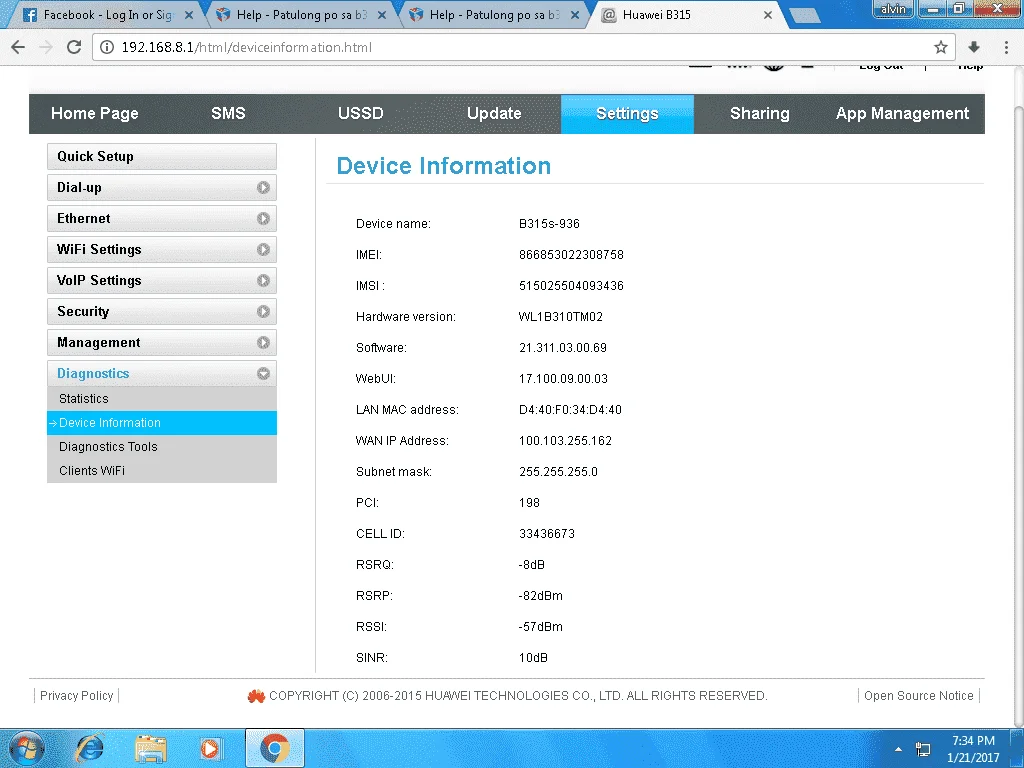Click the site information icon in address bar
This screenshot has height=768, width=1024.
click(107, 47)
